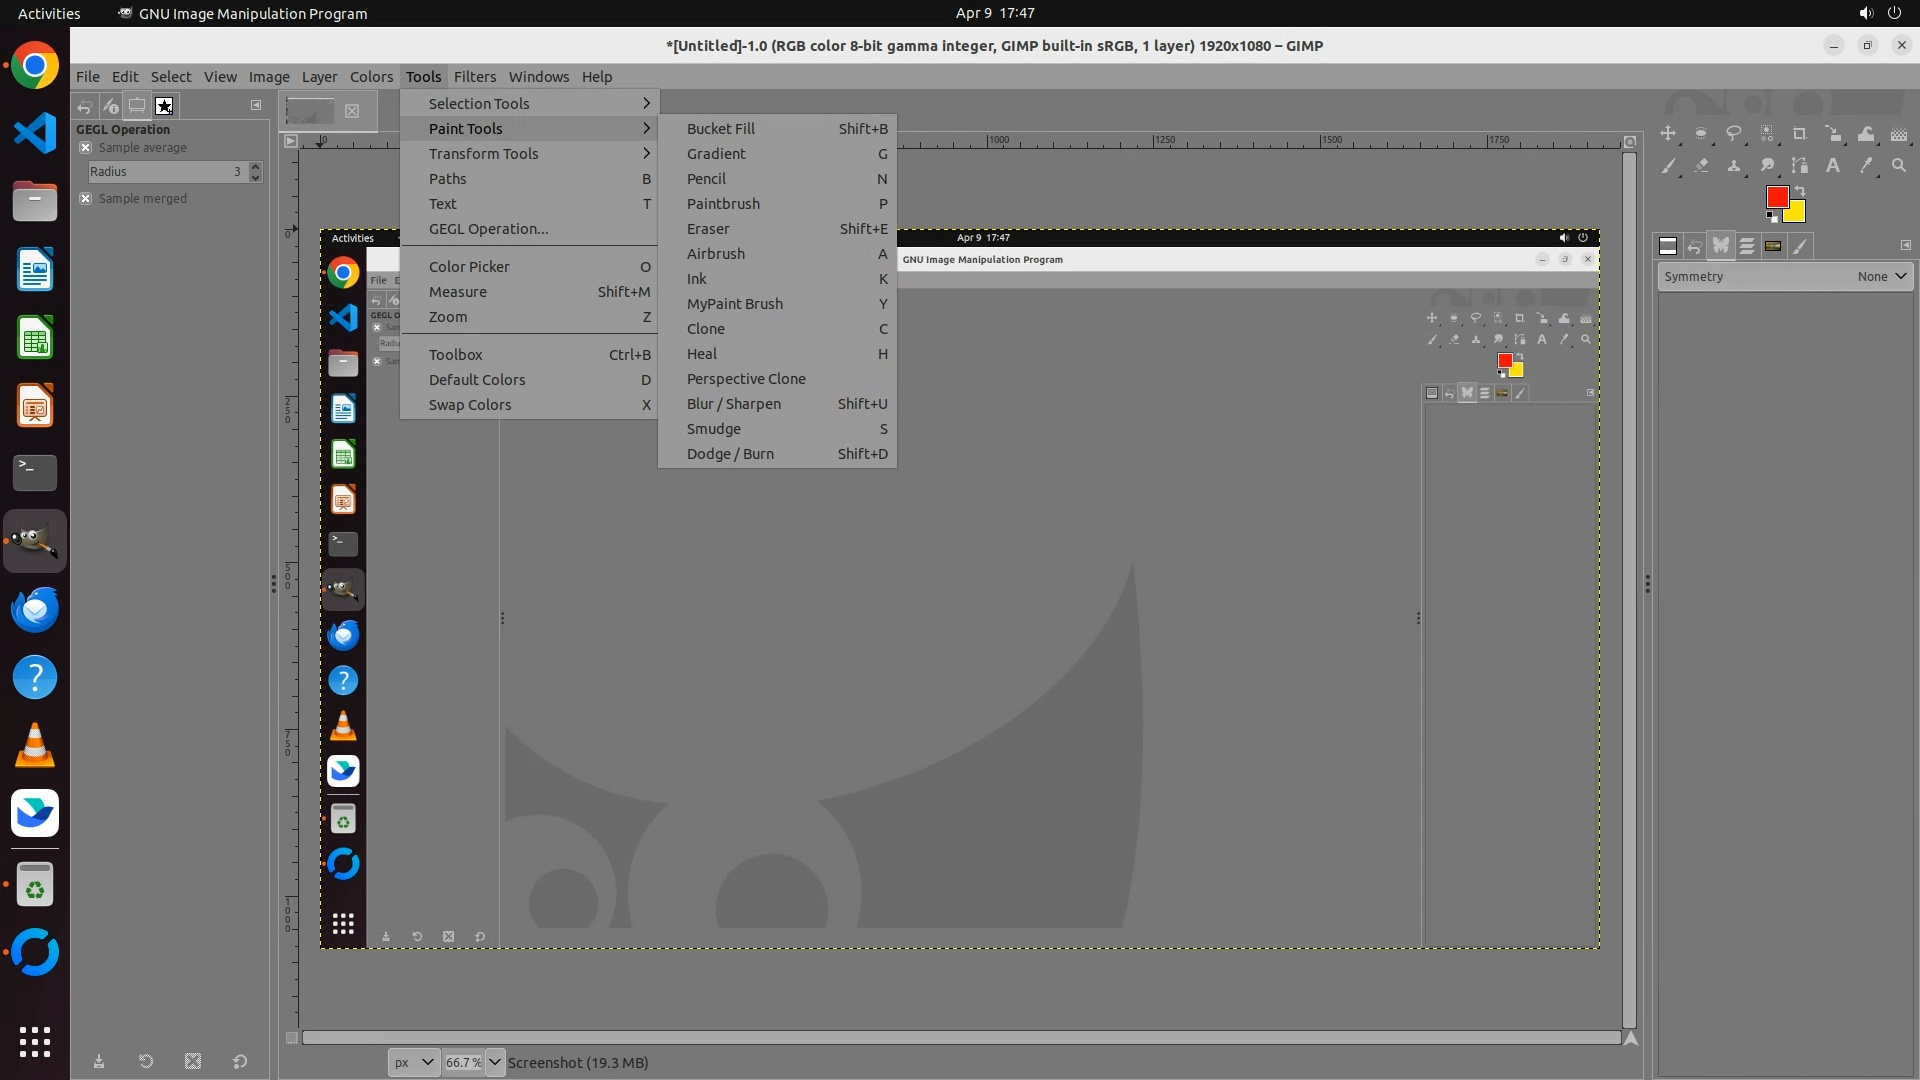Click the swap foreground/background colors arrow

(x=1800, y=190)
